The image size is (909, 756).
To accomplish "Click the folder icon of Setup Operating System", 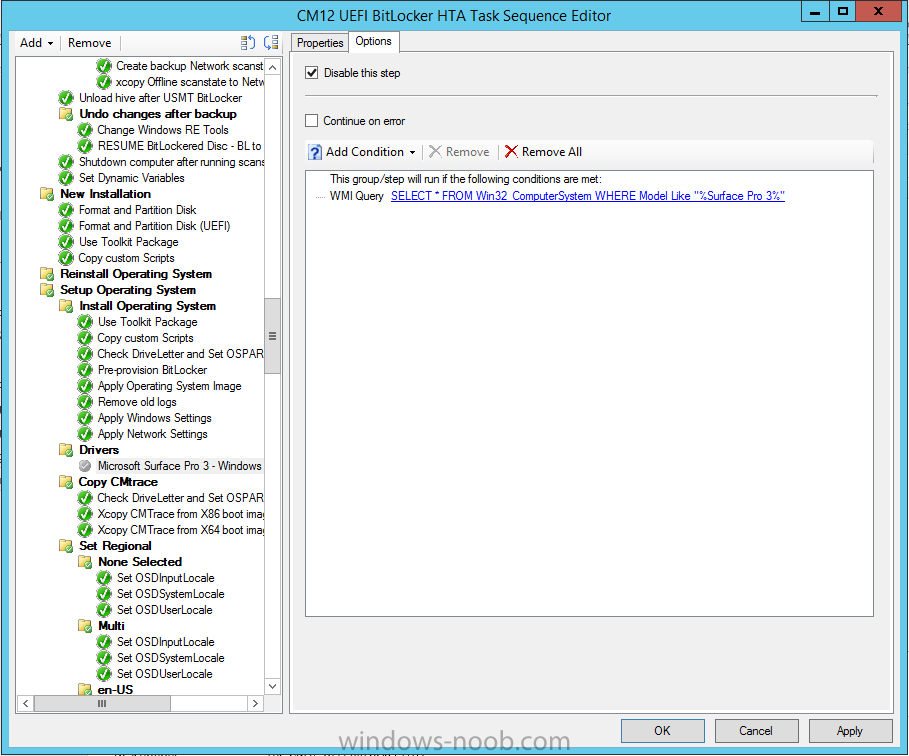I will 48,290.
